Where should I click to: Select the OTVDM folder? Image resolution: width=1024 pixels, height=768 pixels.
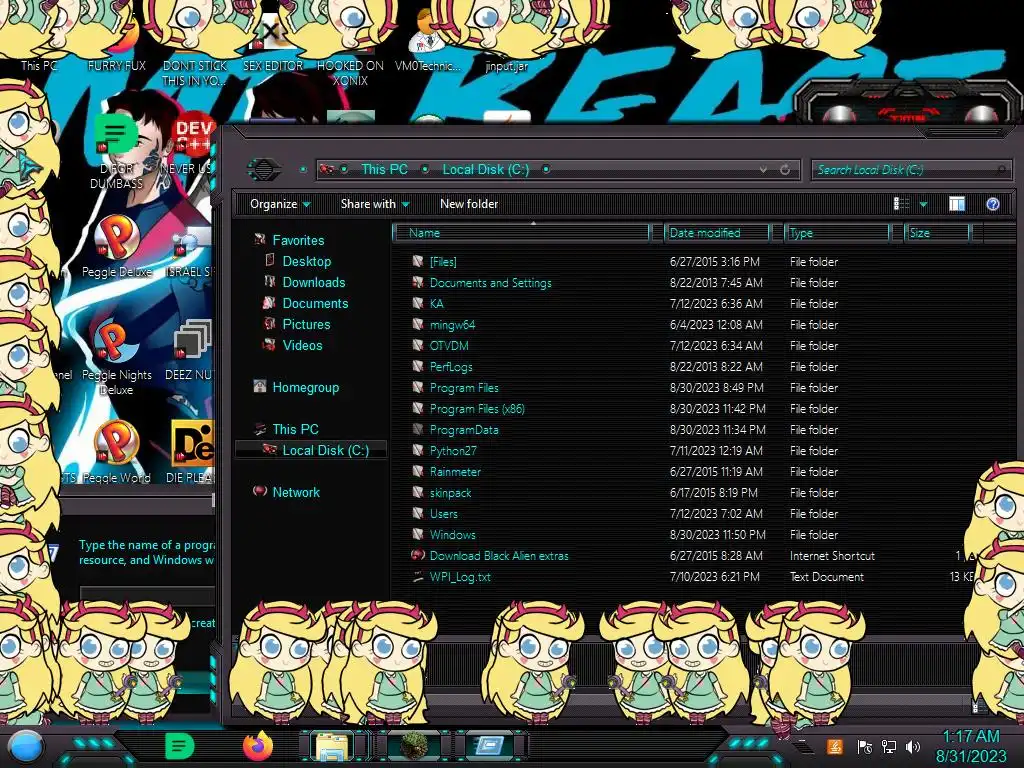(449, 345)
